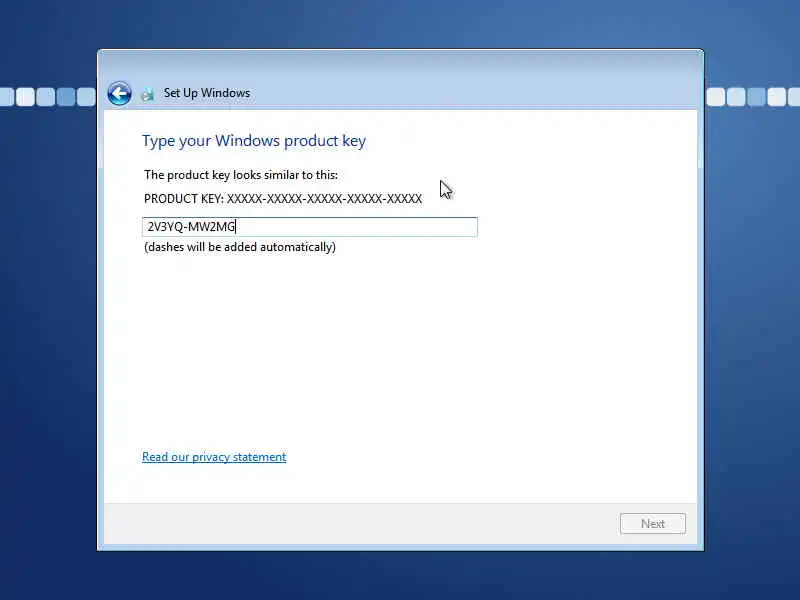Screen dimensions: 800x600
Task: Click the product key looks similar text
Action: [241, 175]
